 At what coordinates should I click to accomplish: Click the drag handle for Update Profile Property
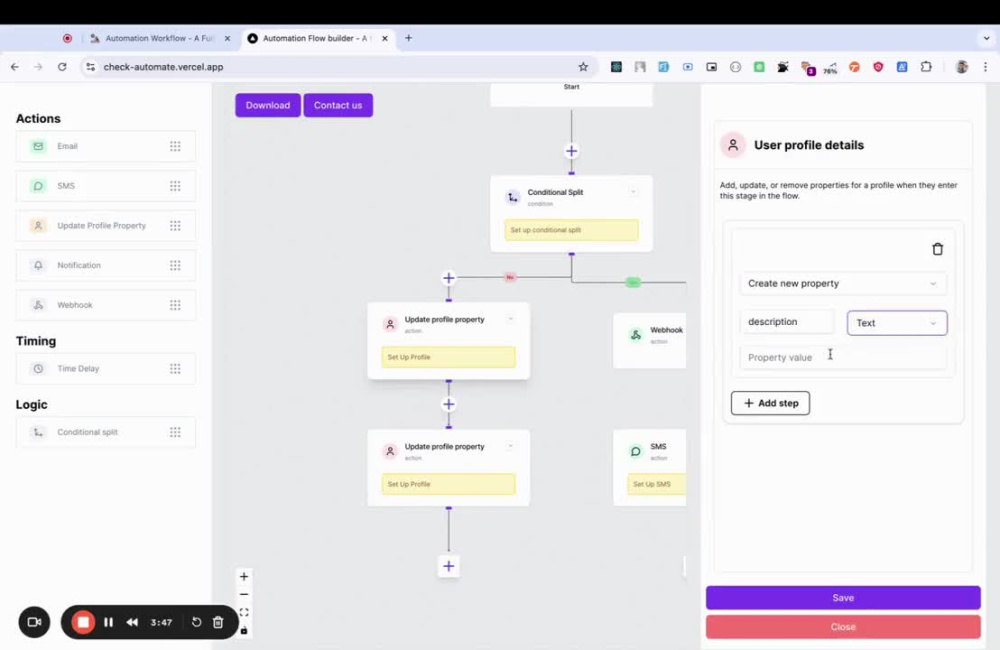pyautogui.click(x=175, y=225)
